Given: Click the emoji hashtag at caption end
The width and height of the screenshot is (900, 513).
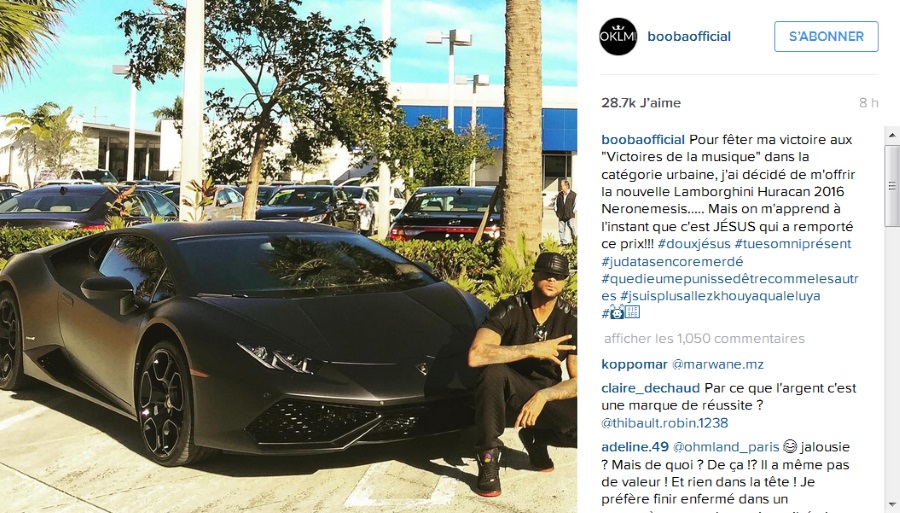Looking at the screenshot, I should [x=620, y=313].
